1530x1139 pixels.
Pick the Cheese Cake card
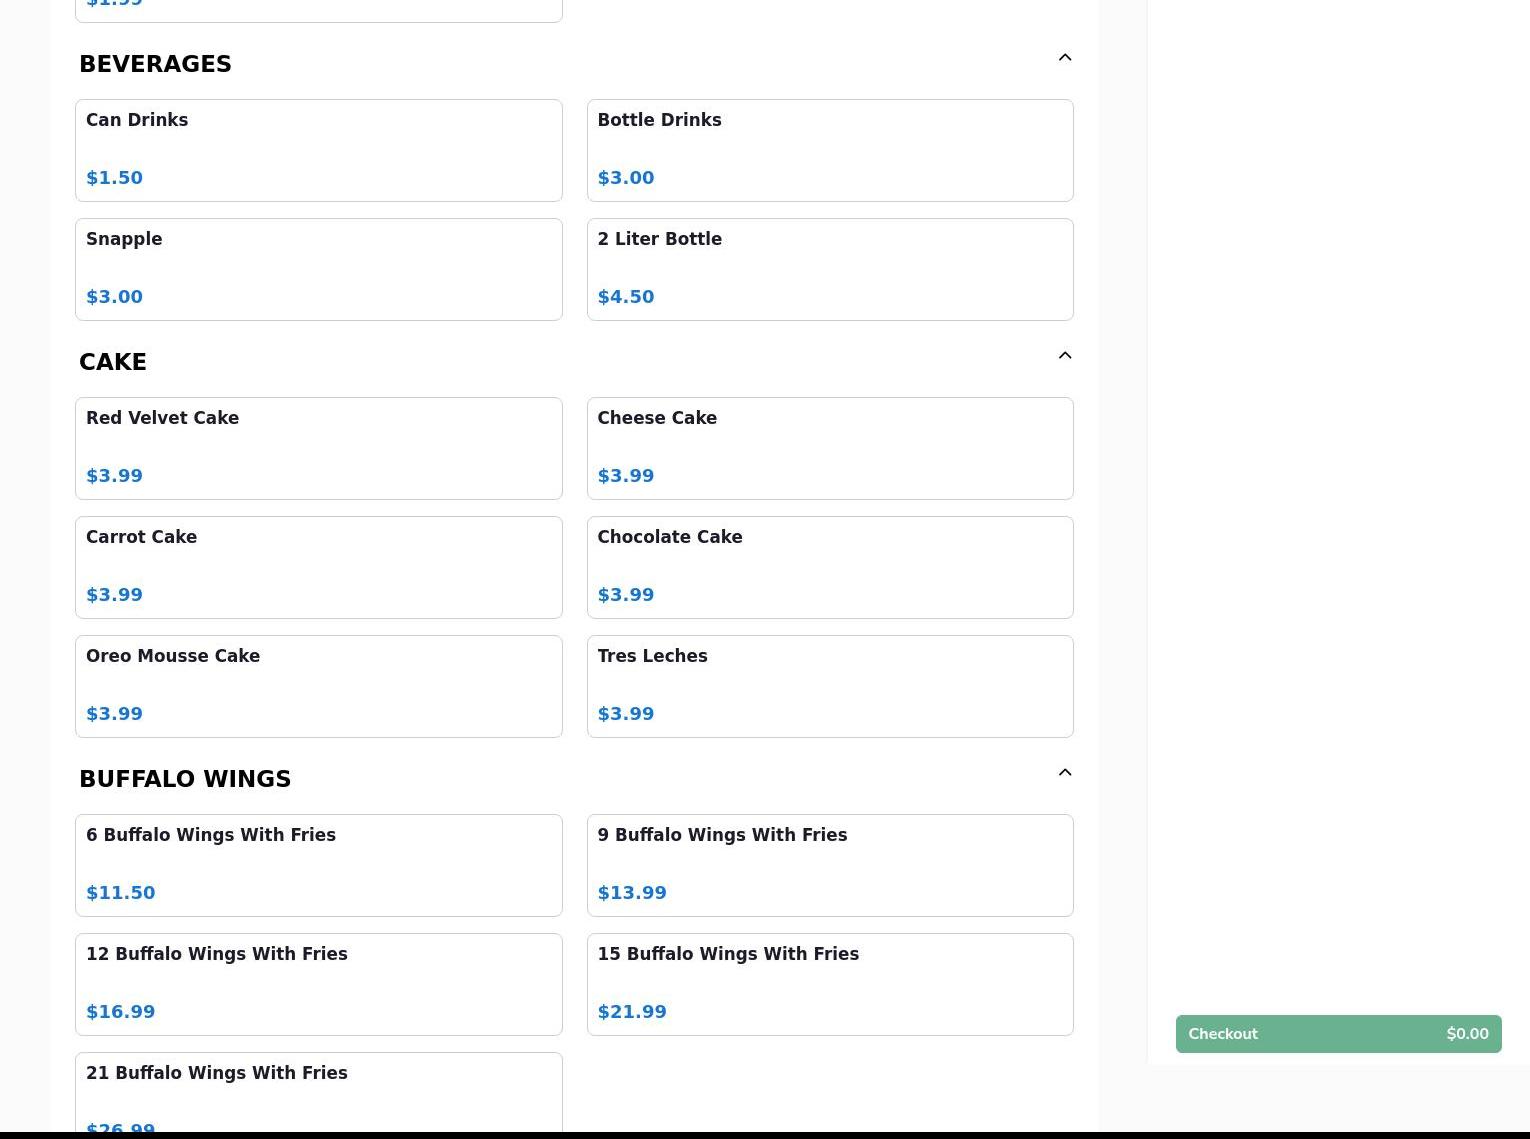(x=829, y=448)
